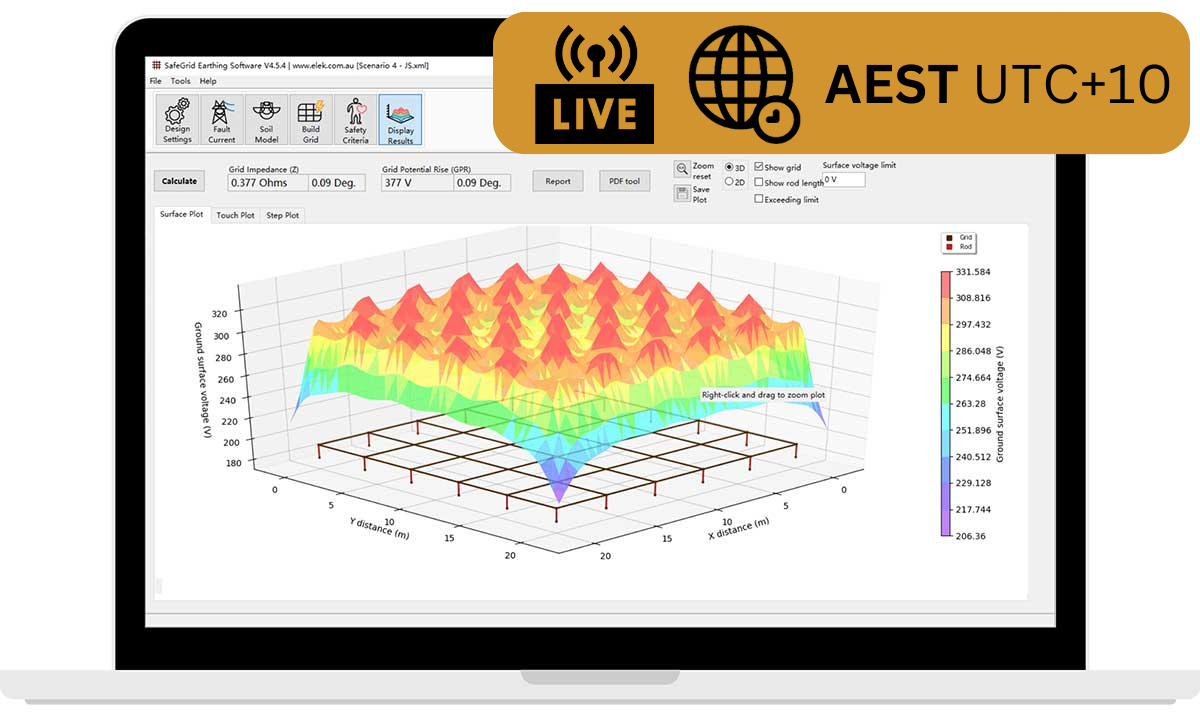This screenshot has height=720, width=1200.
Task: Switch to the Touch Plot tab
Action: (x=234, y=214)
